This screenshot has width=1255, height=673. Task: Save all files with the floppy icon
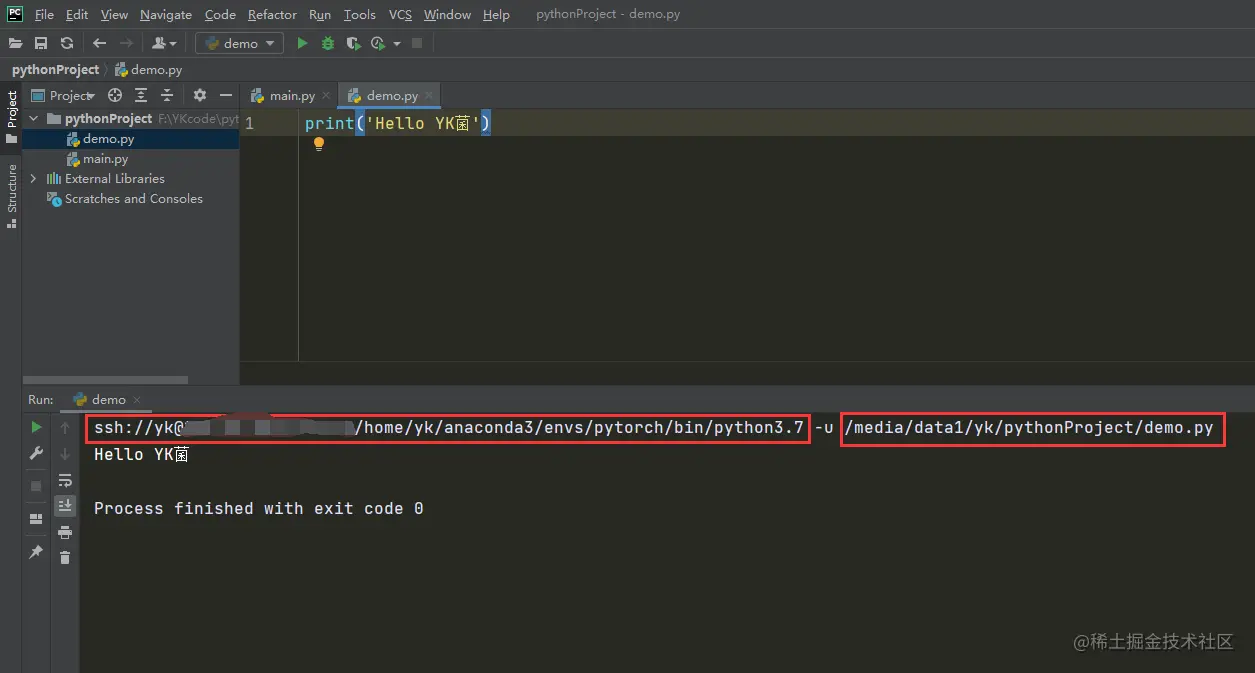(41, 43)
